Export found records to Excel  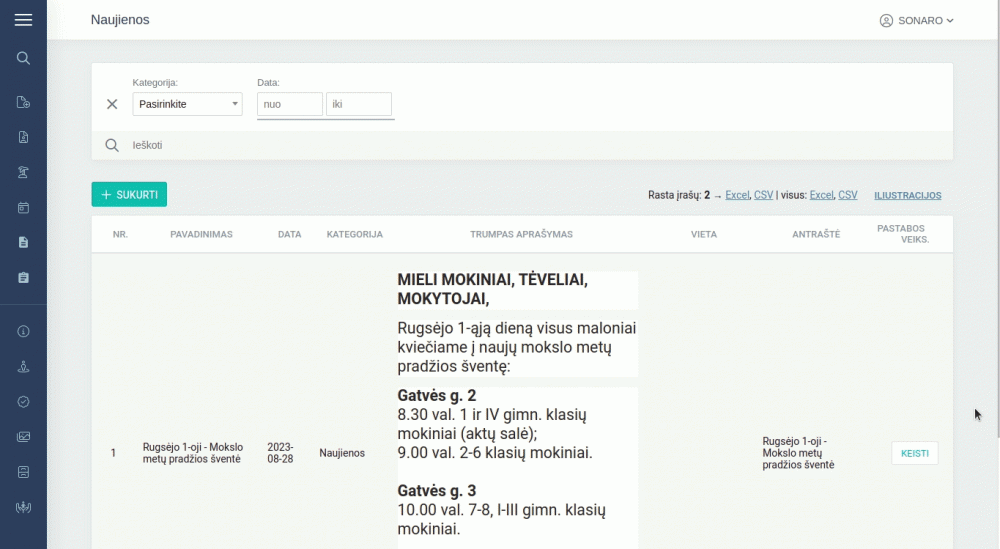737,195
